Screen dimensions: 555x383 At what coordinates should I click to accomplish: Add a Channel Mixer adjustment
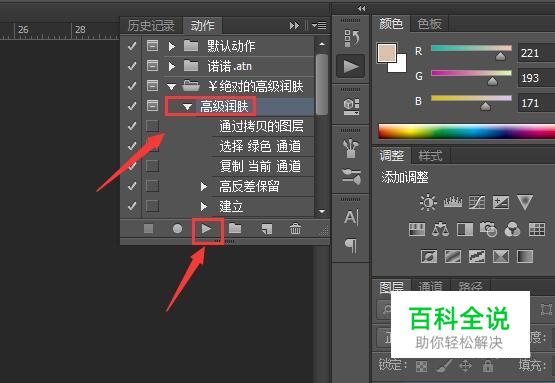tap(512, 229)
